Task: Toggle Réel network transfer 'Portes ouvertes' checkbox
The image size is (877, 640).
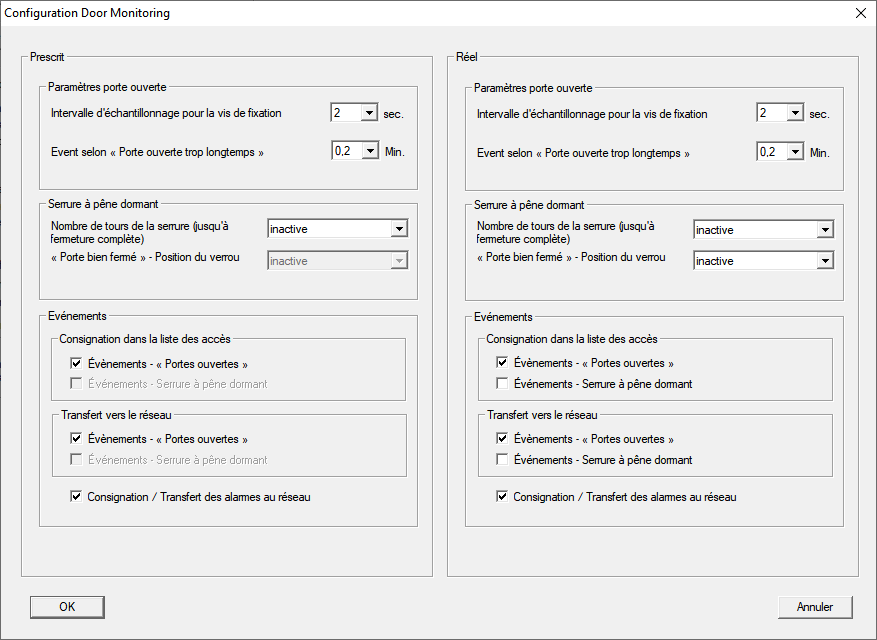Action: click(x=503, y=439)
